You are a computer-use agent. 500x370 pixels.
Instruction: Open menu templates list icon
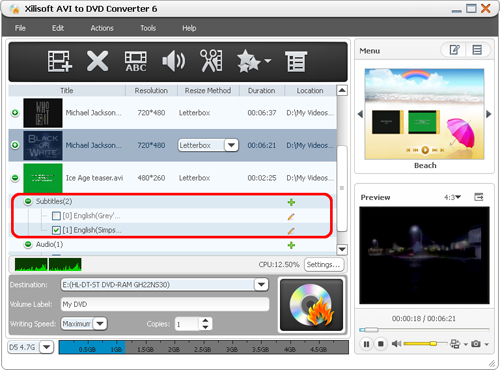coord(477,50)
